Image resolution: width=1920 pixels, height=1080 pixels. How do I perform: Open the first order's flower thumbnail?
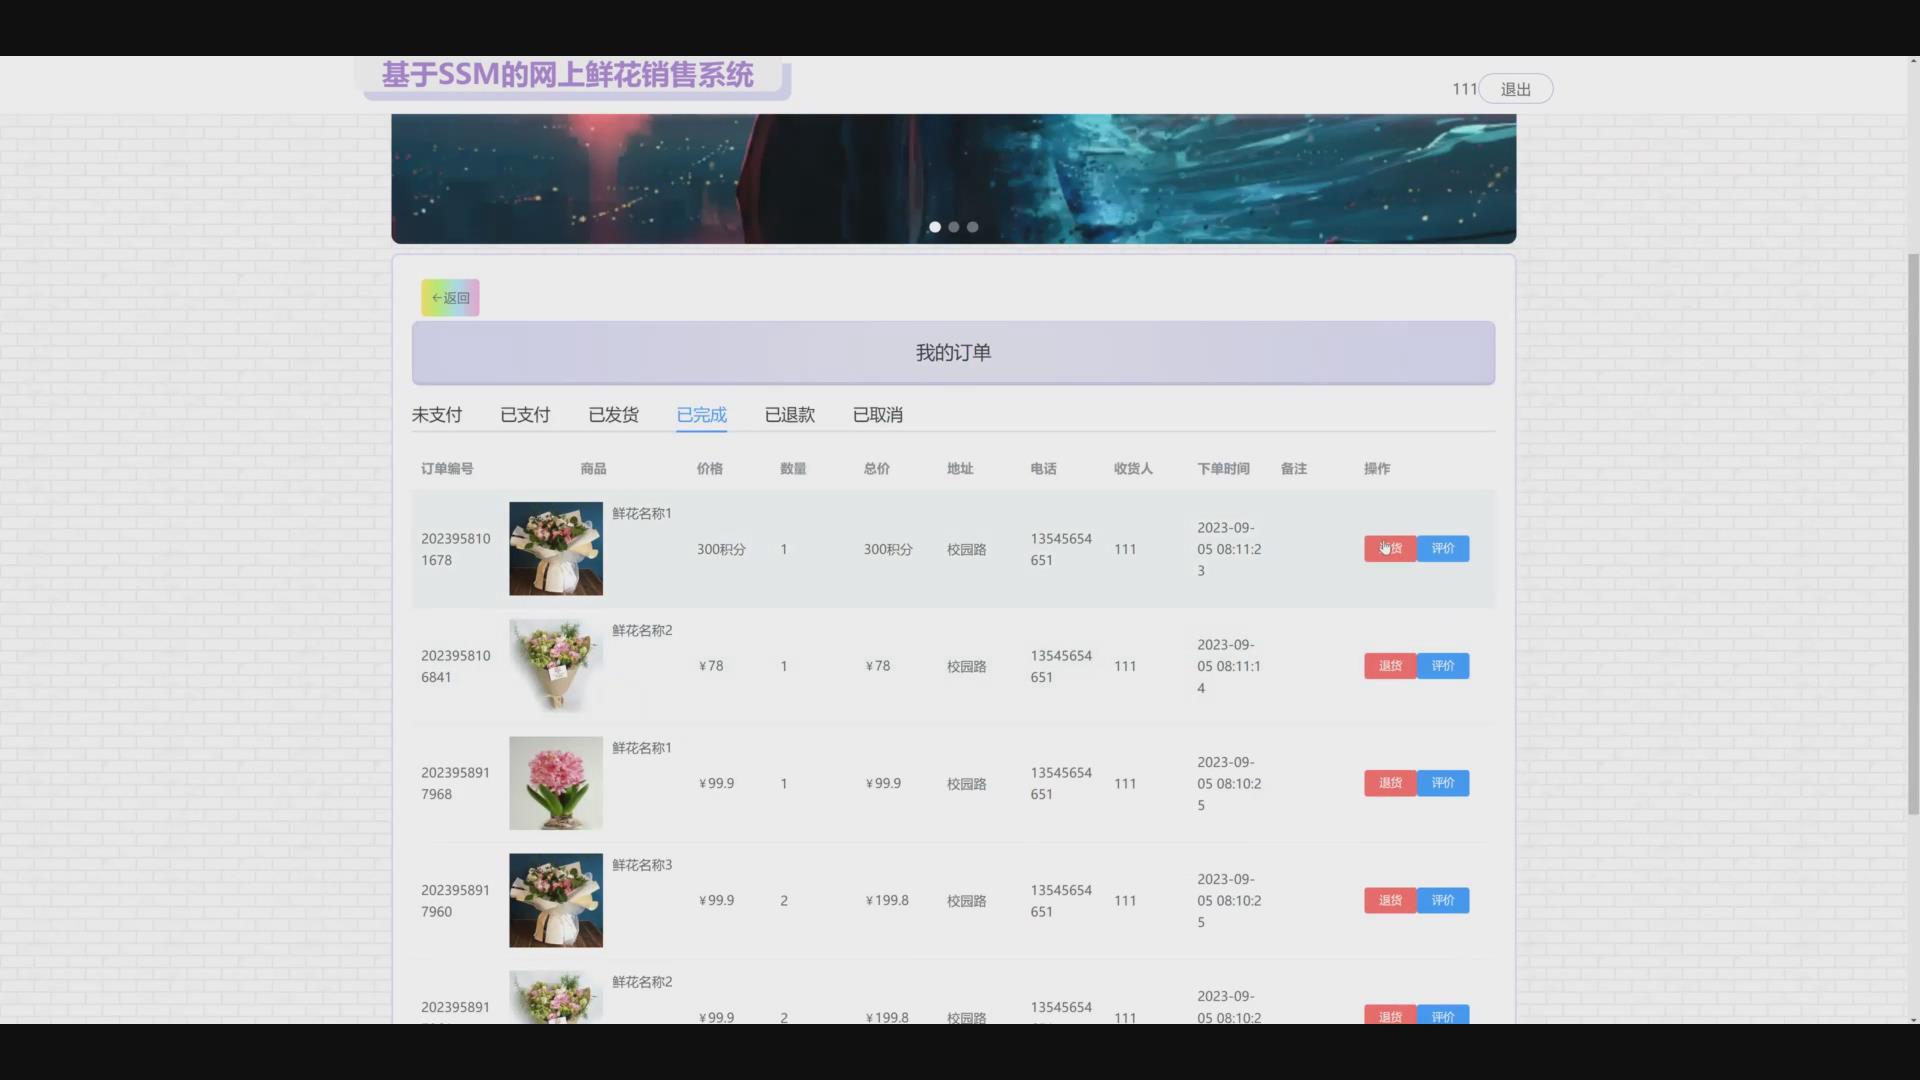556,549
